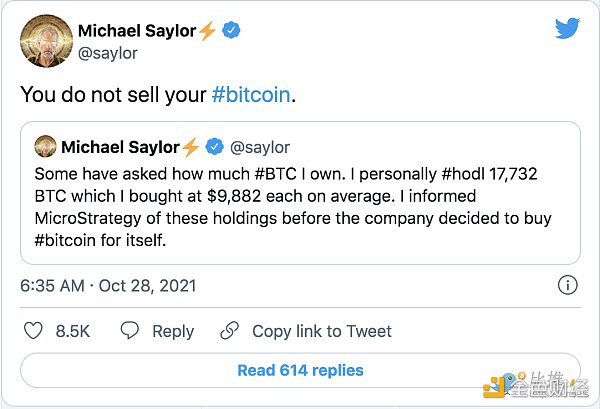Open the quoted tweet body text
Screen dimensions: 600x409
pos(300,205)
